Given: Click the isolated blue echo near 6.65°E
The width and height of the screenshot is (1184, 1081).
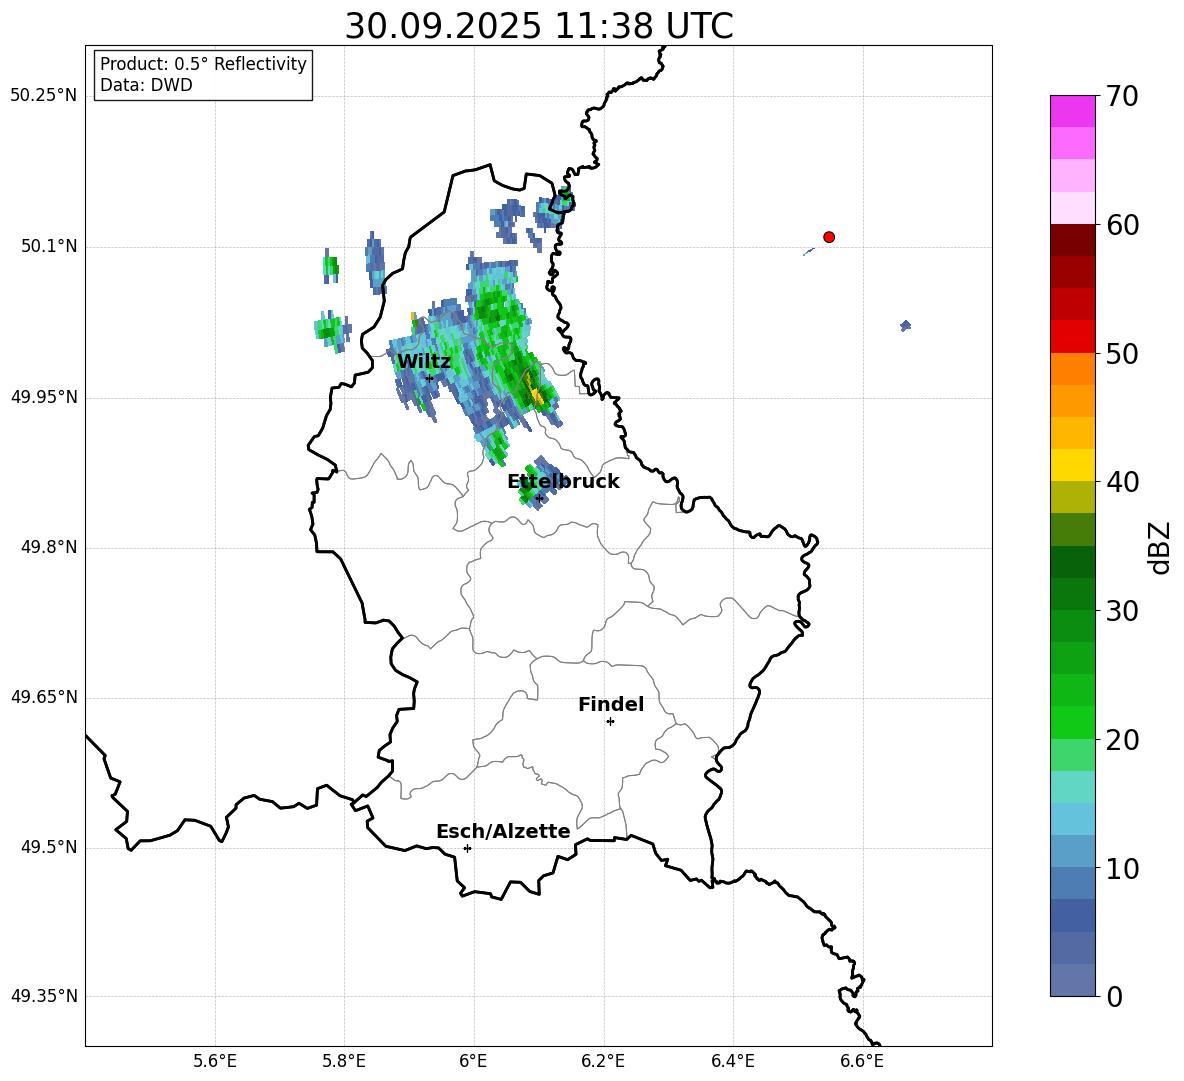Looking at the screenshot, I should 905,325.
